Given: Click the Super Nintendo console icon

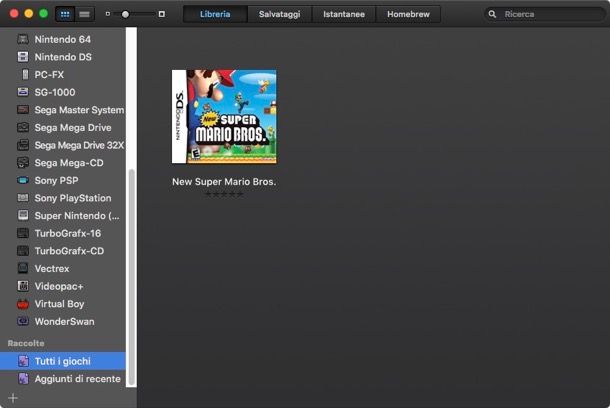Looking at the screenshot, I should pyautogui.click(x=23, y=215).
